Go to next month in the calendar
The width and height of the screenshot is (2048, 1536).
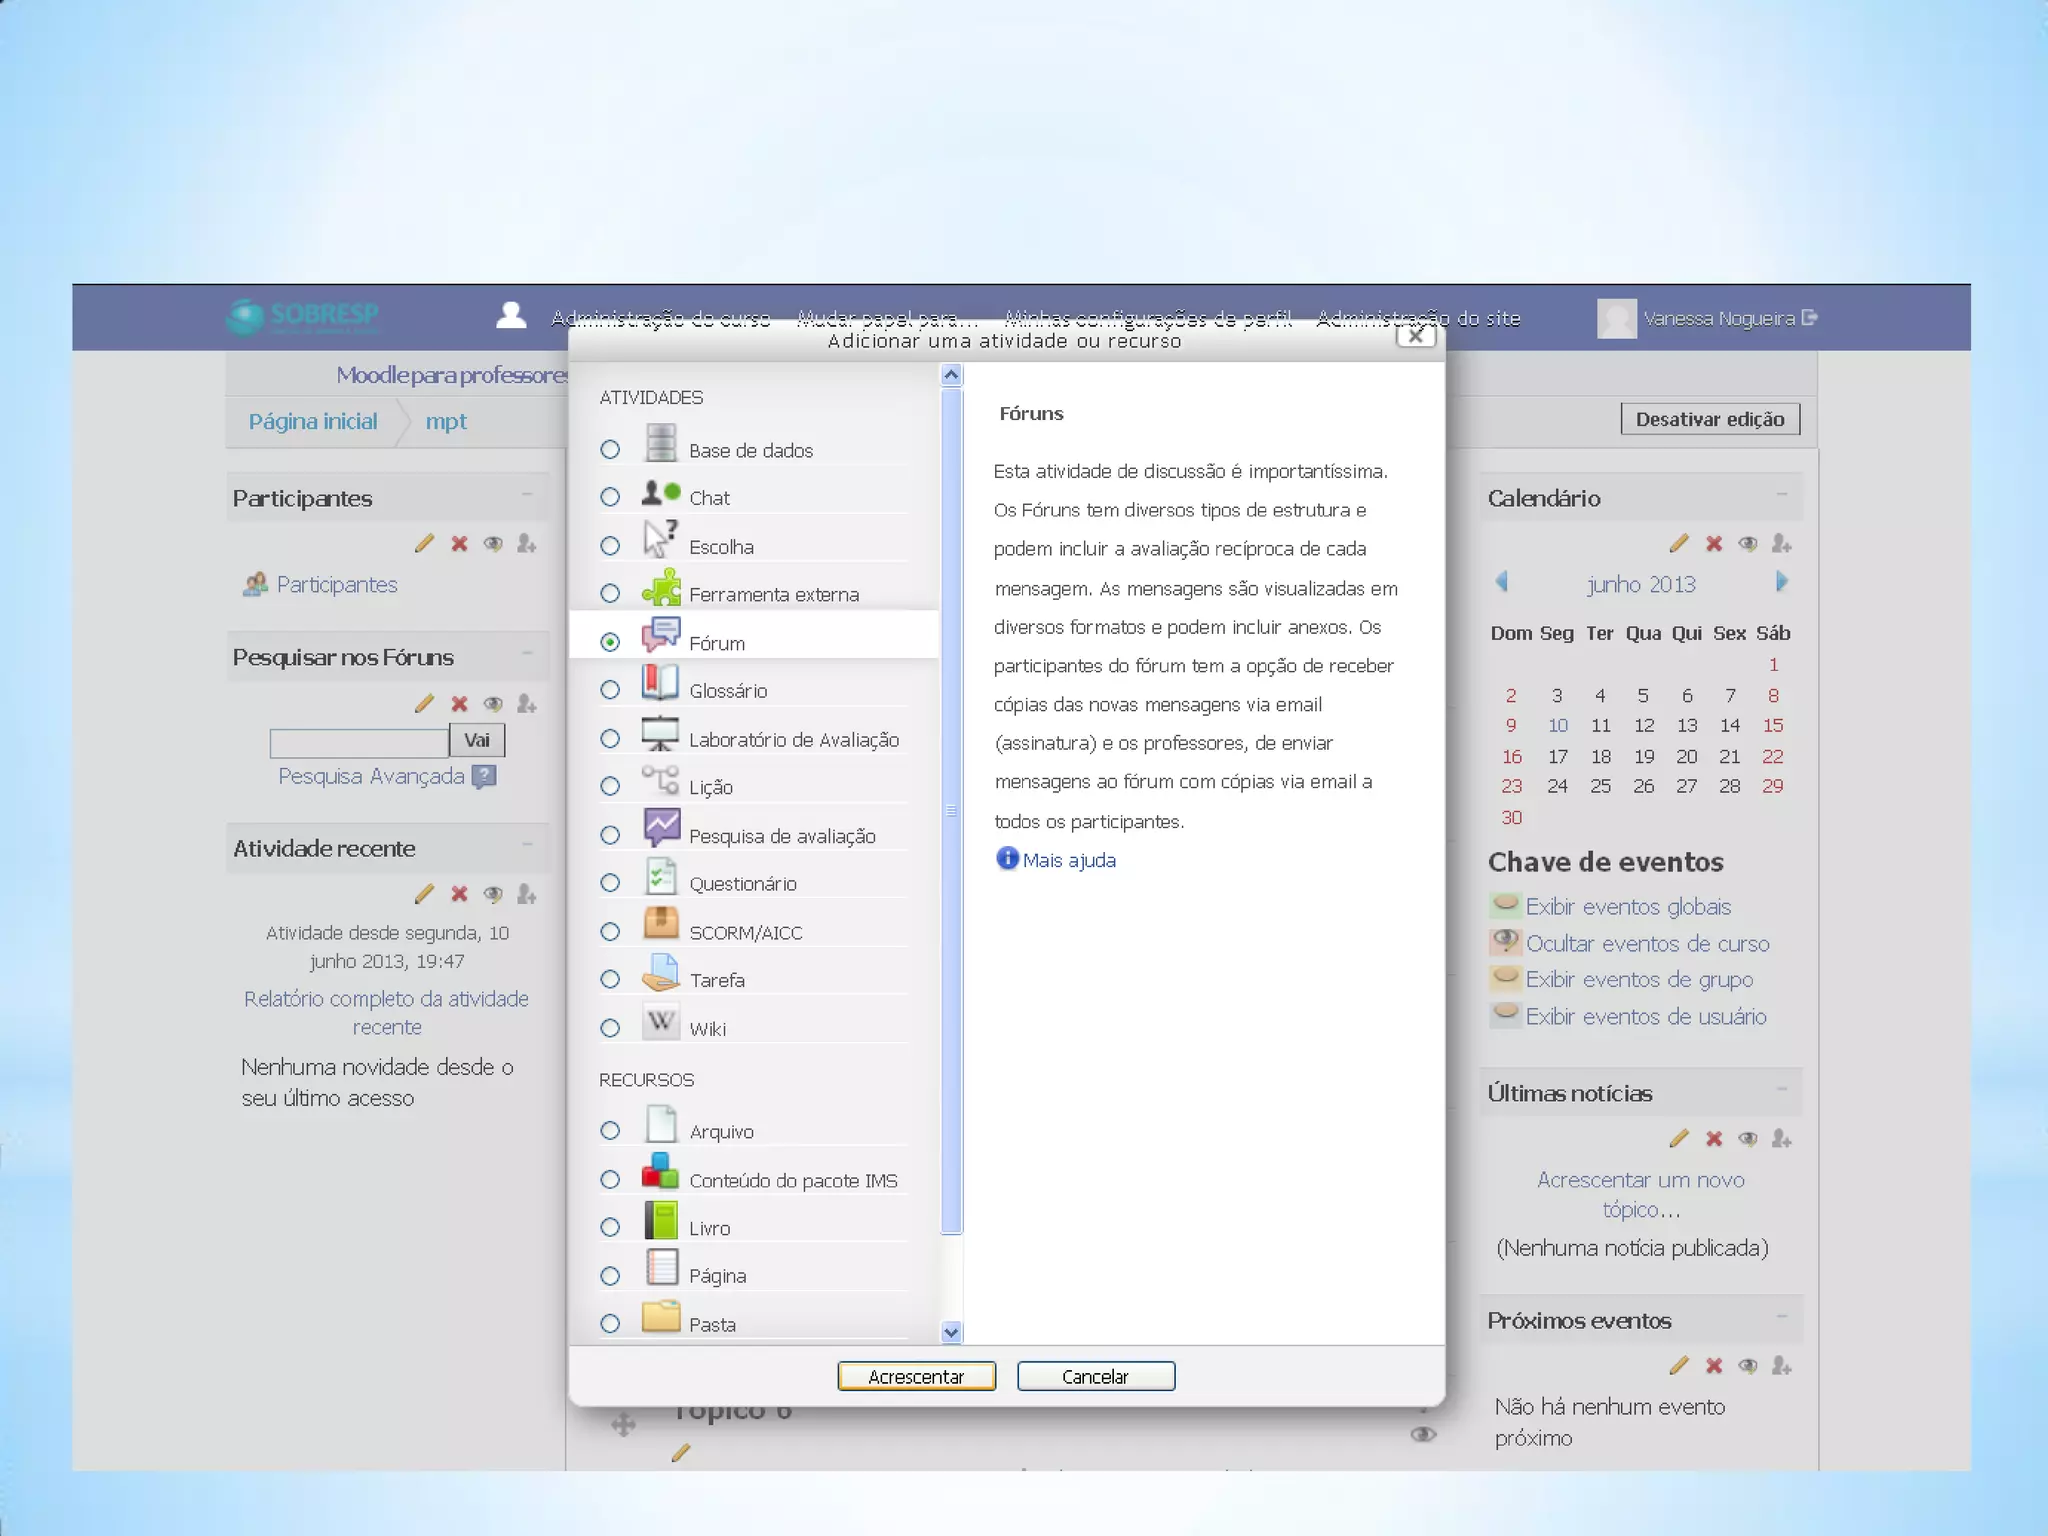pyautogui.click(x=1782, y=582)
